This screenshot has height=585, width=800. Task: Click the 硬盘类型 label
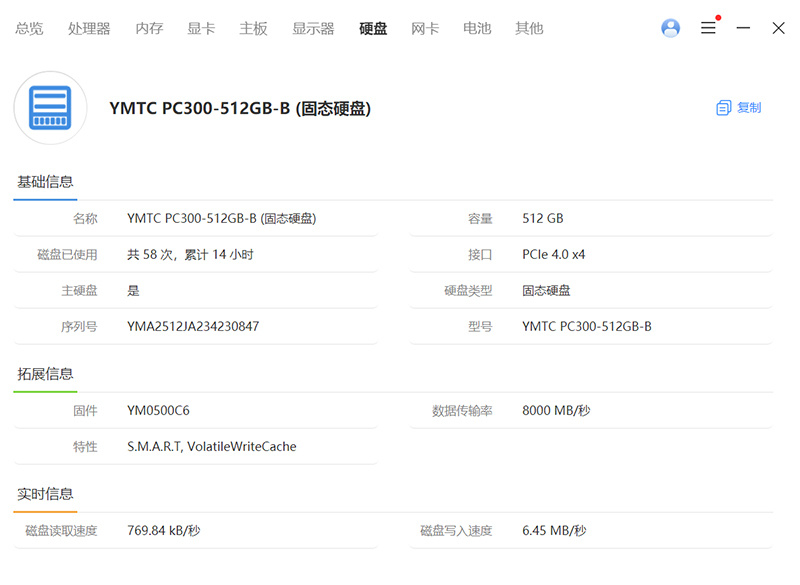tap(468, 291)
